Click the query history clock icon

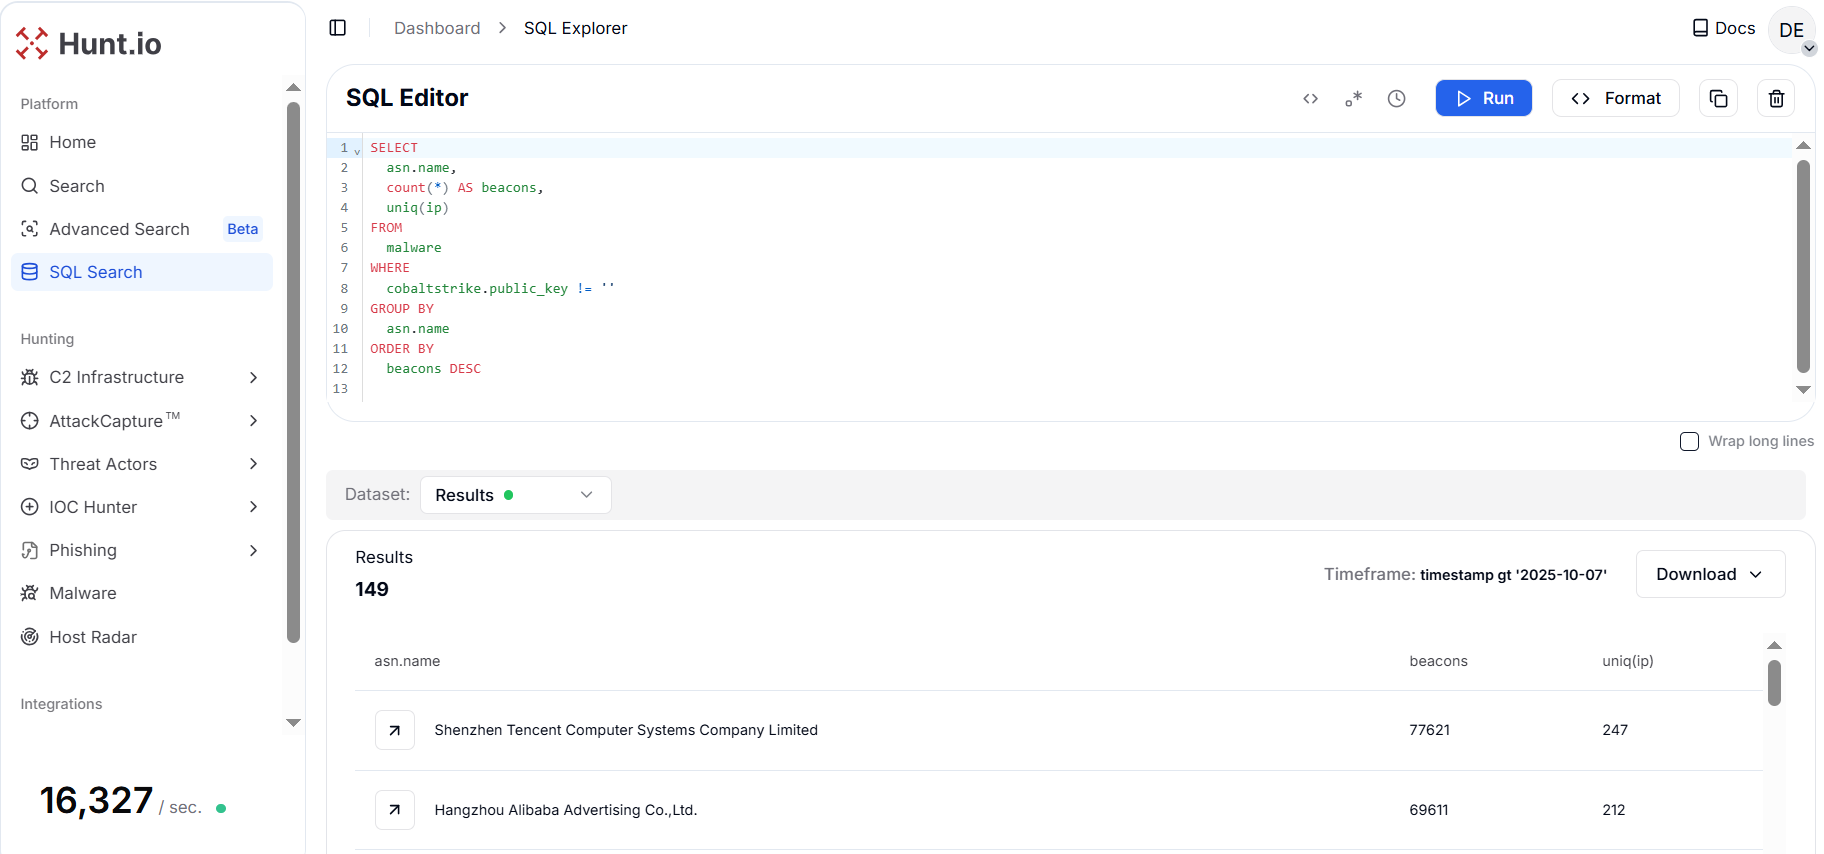(x=1396, y=98)
